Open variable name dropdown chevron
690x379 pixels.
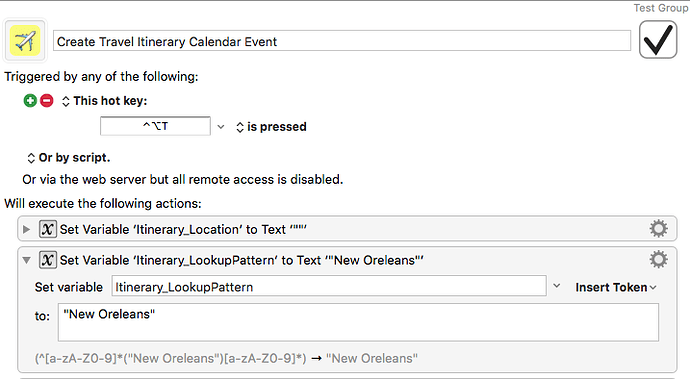(x=557, y=286)
